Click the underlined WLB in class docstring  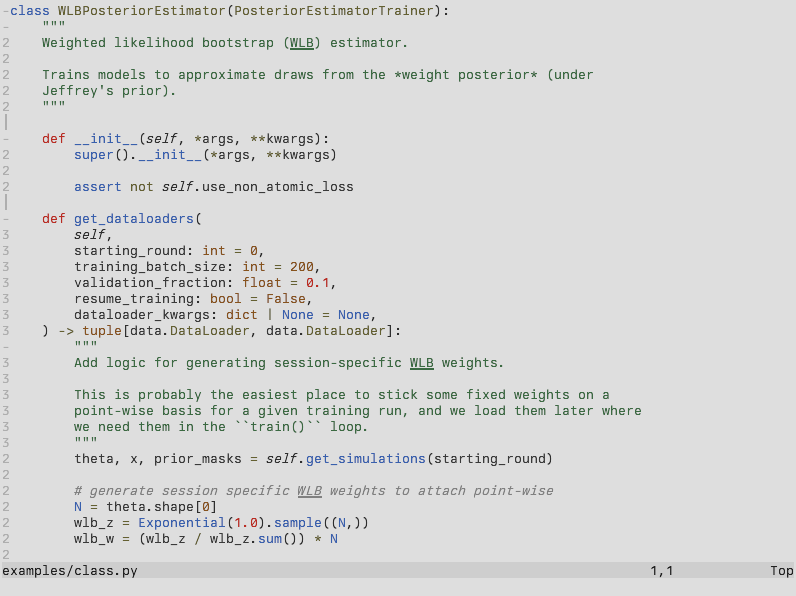(x=301, y=43)
